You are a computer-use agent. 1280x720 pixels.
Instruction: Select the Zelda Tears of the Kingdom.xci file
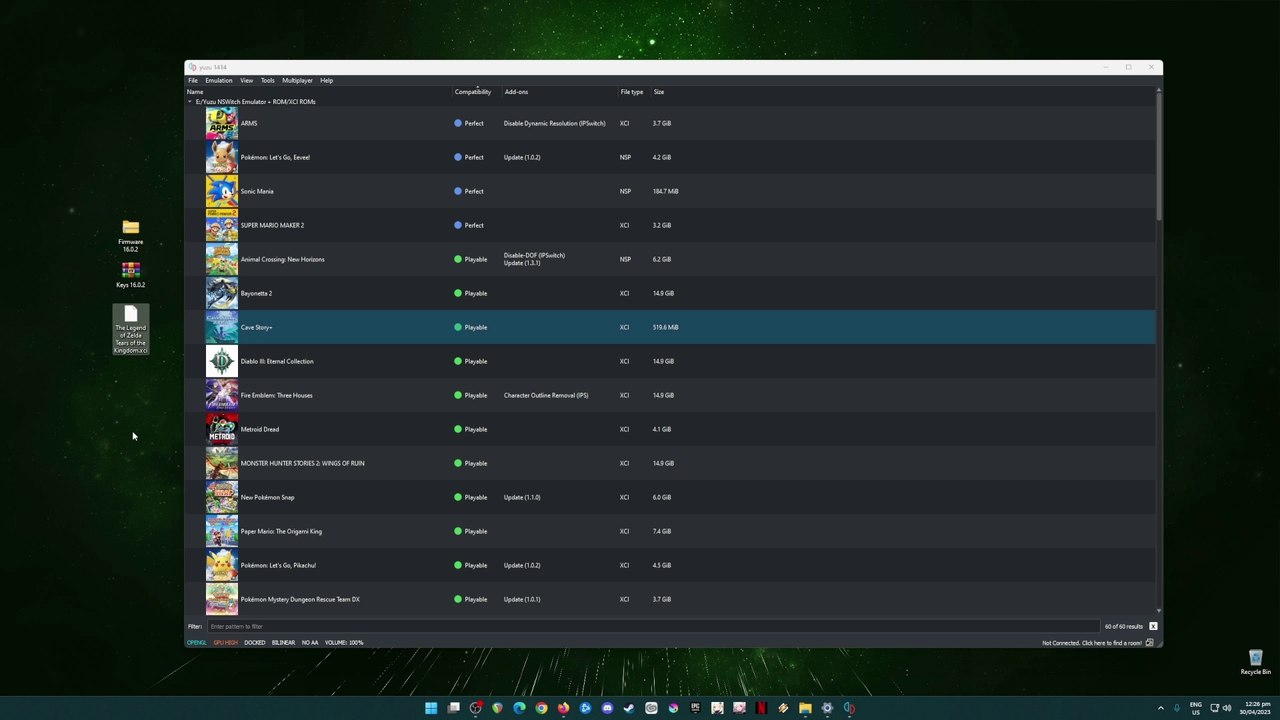tap(131, 330)
